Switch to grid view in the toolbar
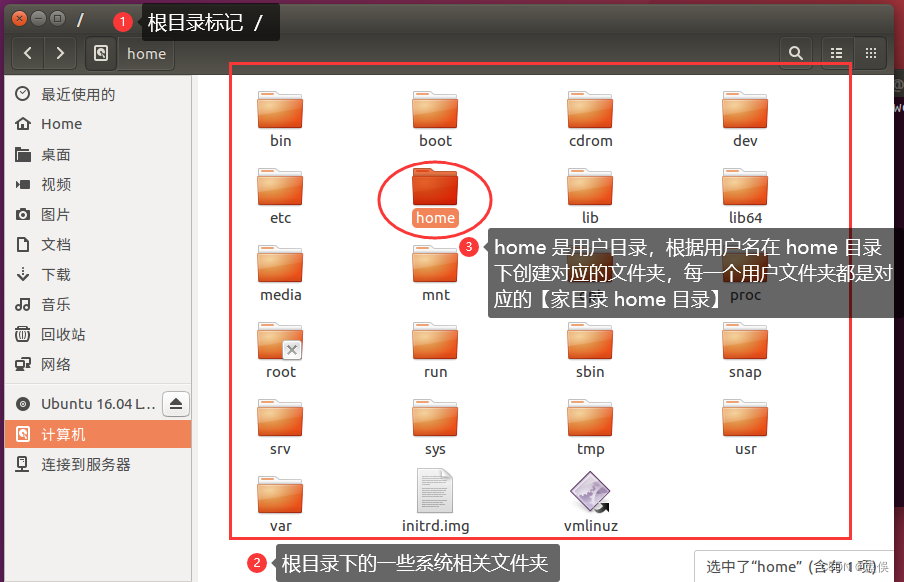The image size is (904, 582). pos(871,53)
